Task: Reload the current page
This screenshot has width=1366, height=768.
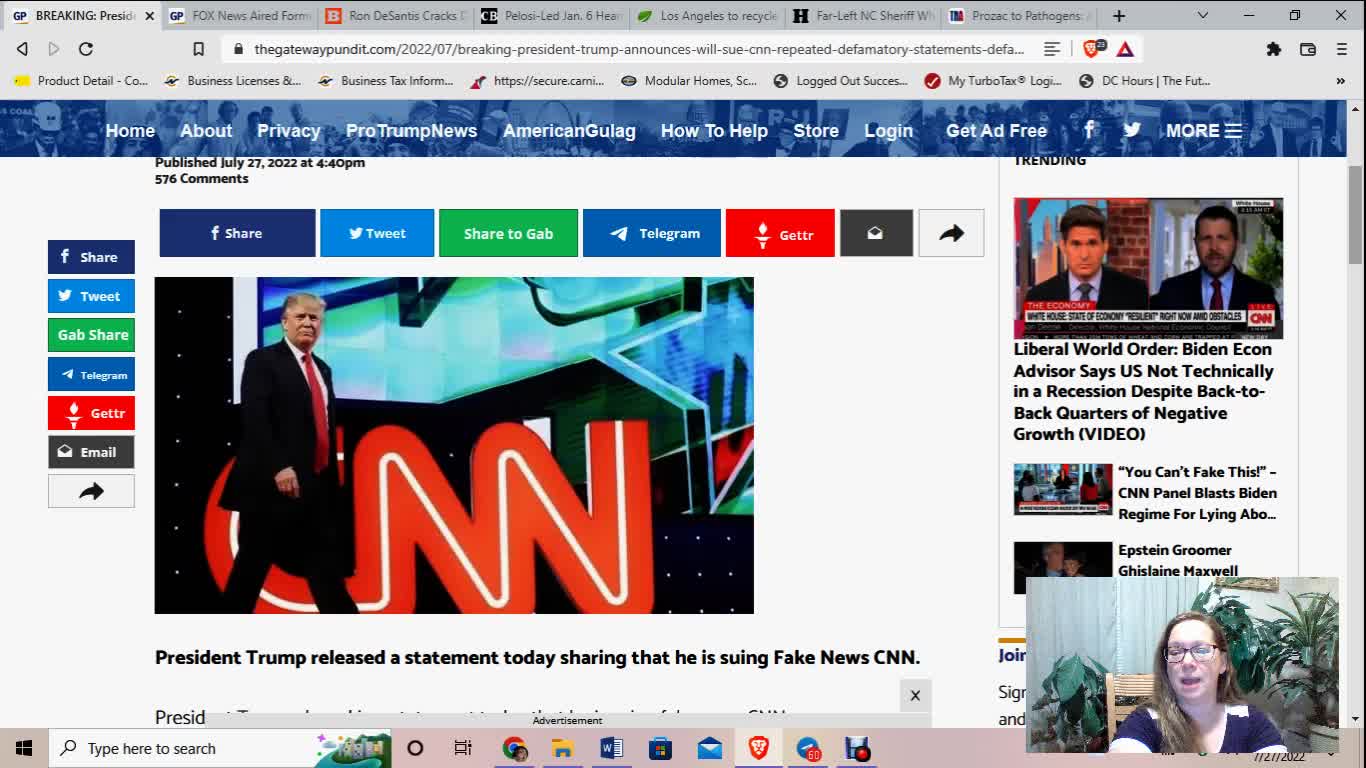Action: [86, 48]
